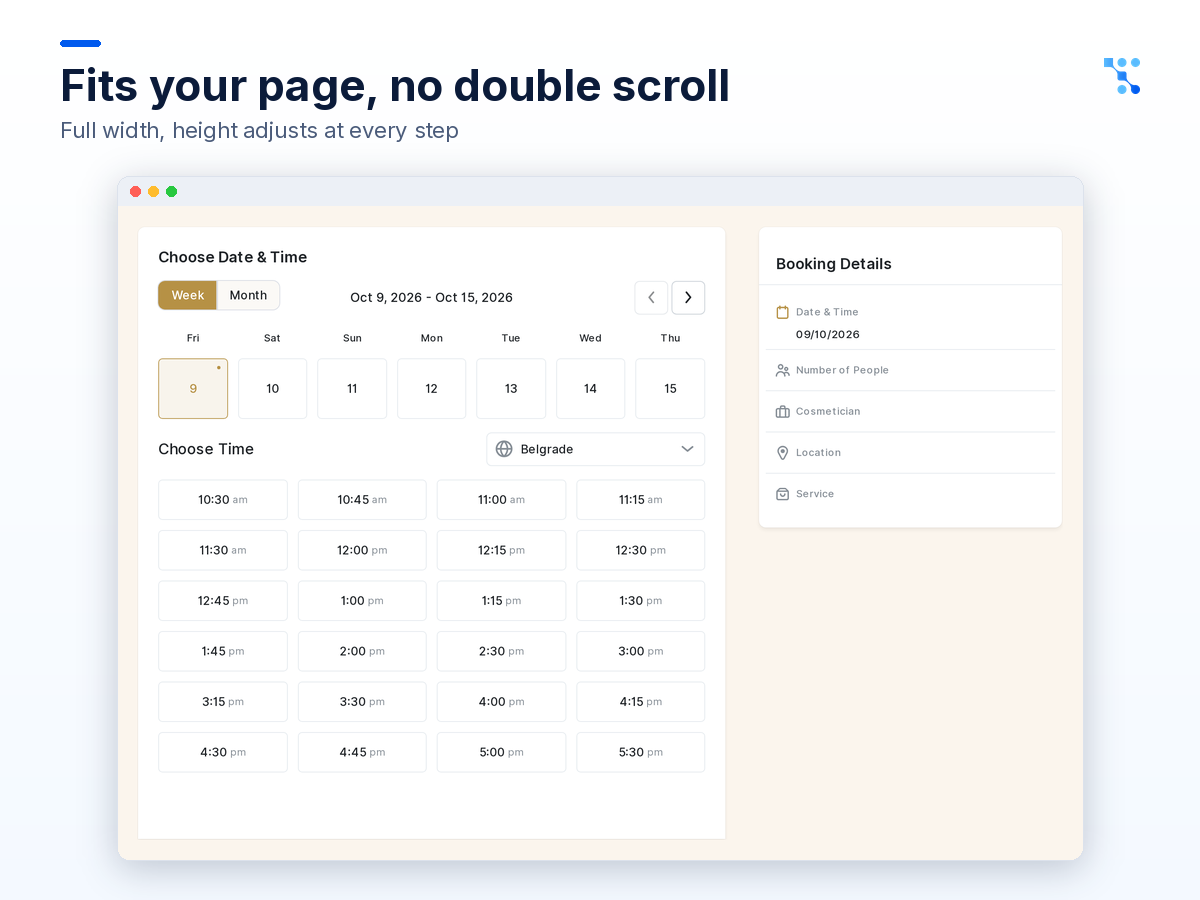The height and width of the screenshot is (900, 1200).
Task: Book the 1:15 pm time slot
Action: (501, 601)
